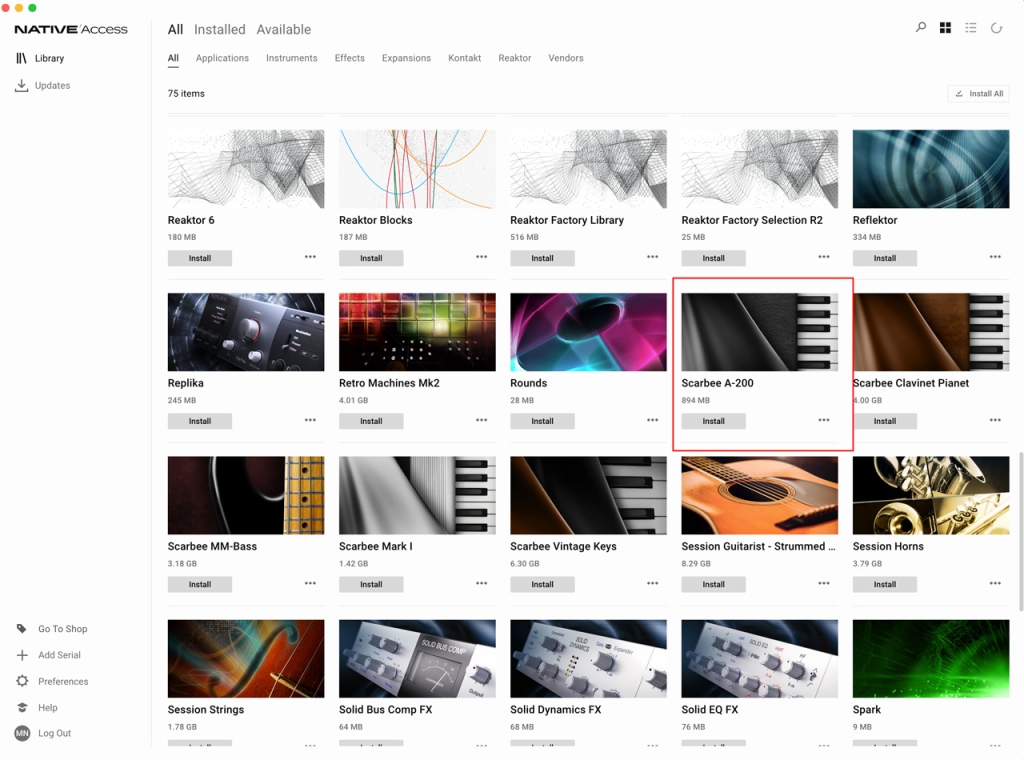Image resolution: width=1024 pixels, height=760 pixels.
Task: Select the Instruments filter tab
Action: (291, 58)
